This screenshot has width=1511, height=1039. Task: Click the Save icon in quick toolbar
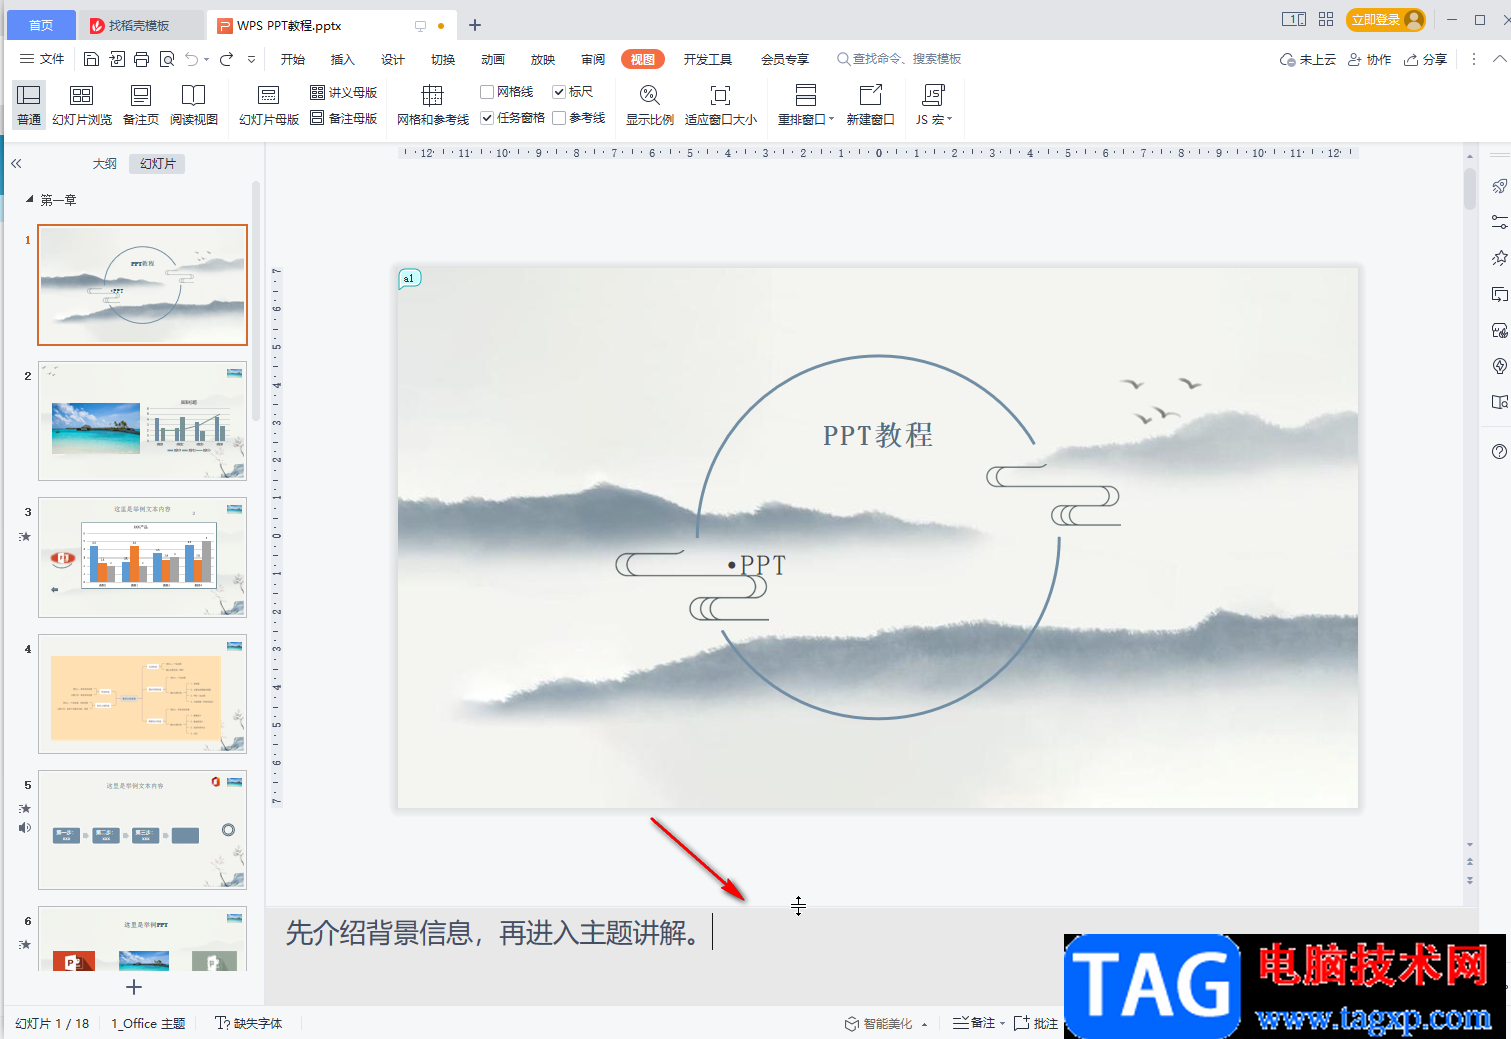click(91, 59)
